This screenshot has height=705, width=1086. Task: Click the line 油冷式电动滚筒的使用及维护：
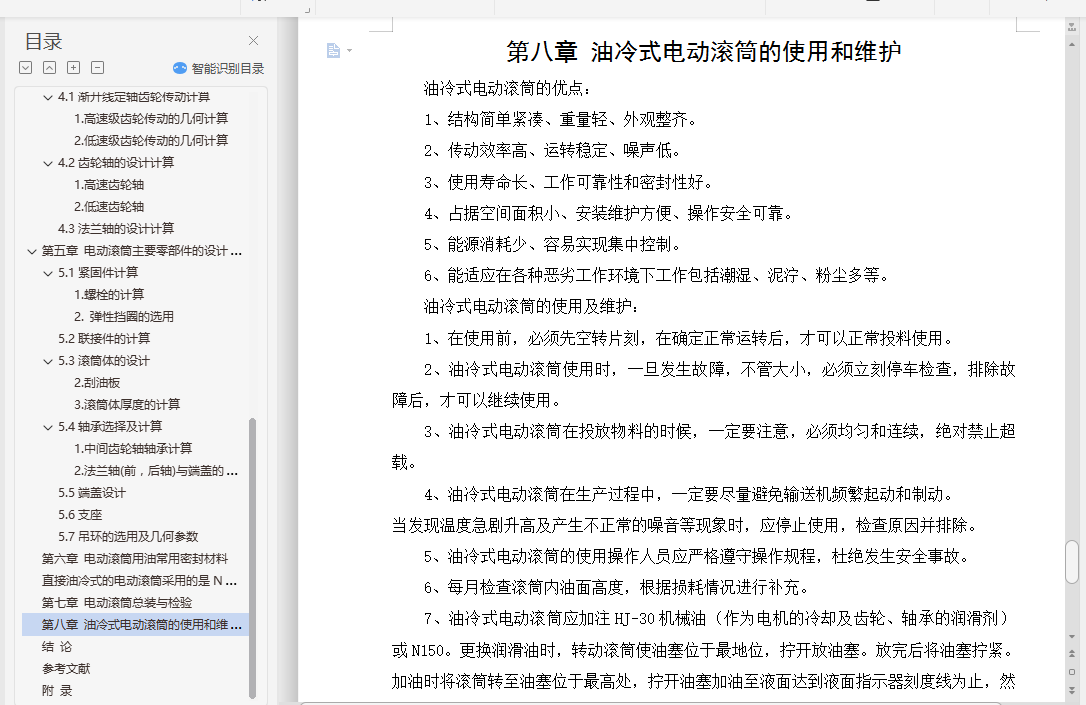tap(532, 306)
